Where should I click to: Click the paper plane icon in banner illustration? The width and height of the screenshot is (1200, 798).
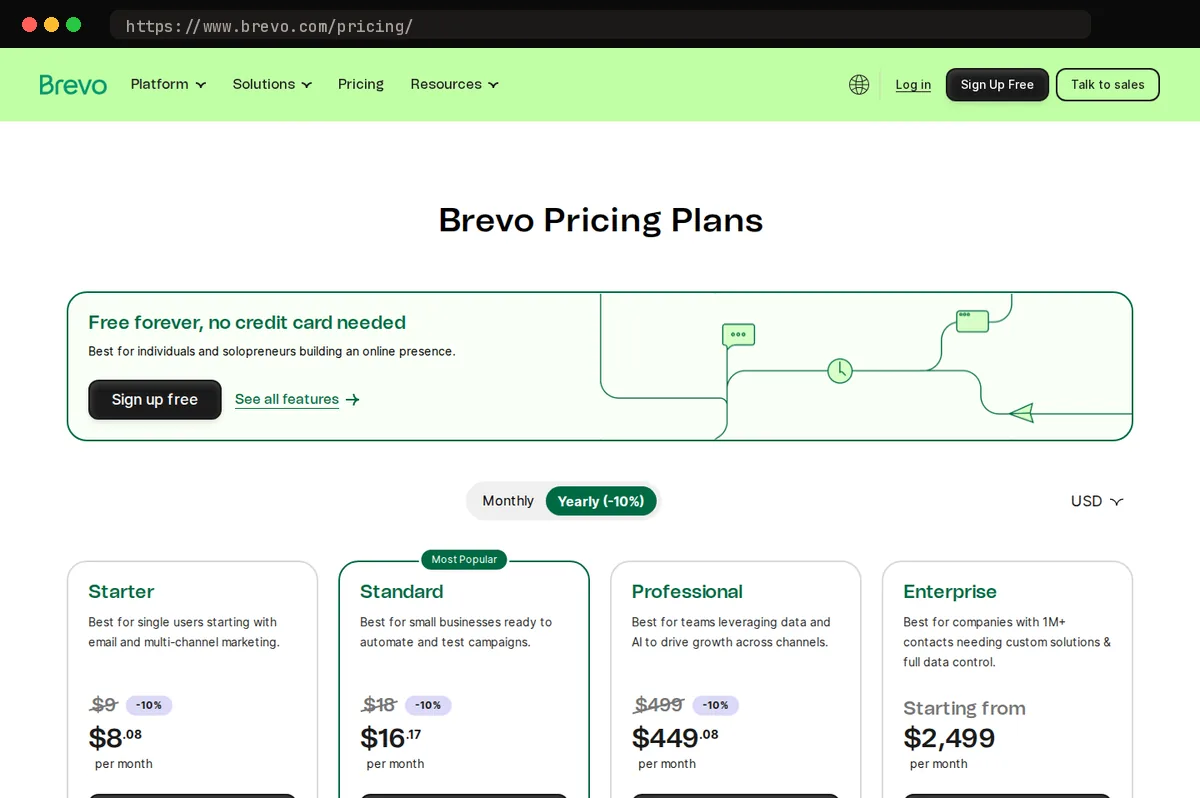pyautogui.click(x=1021, y=412)
